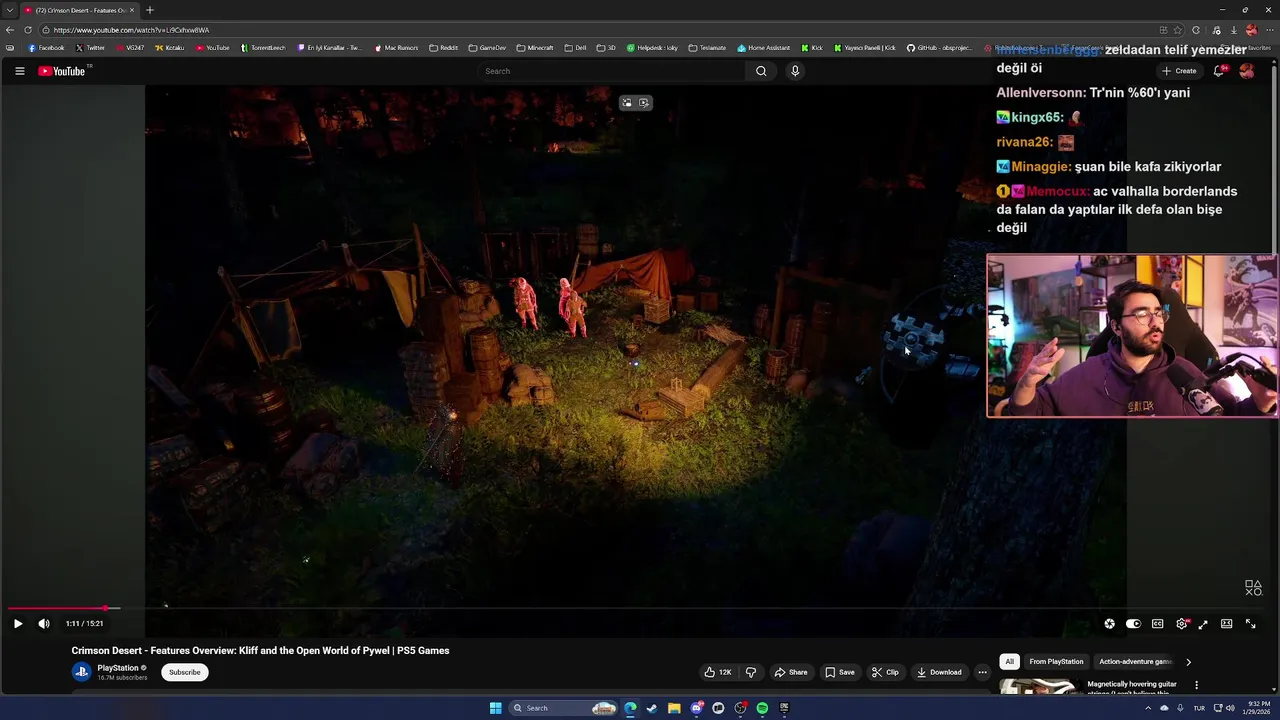Screen dimensions: 1280x720
Task: Open the GitHub obsproject bookmark
Action: coord(939,48)
